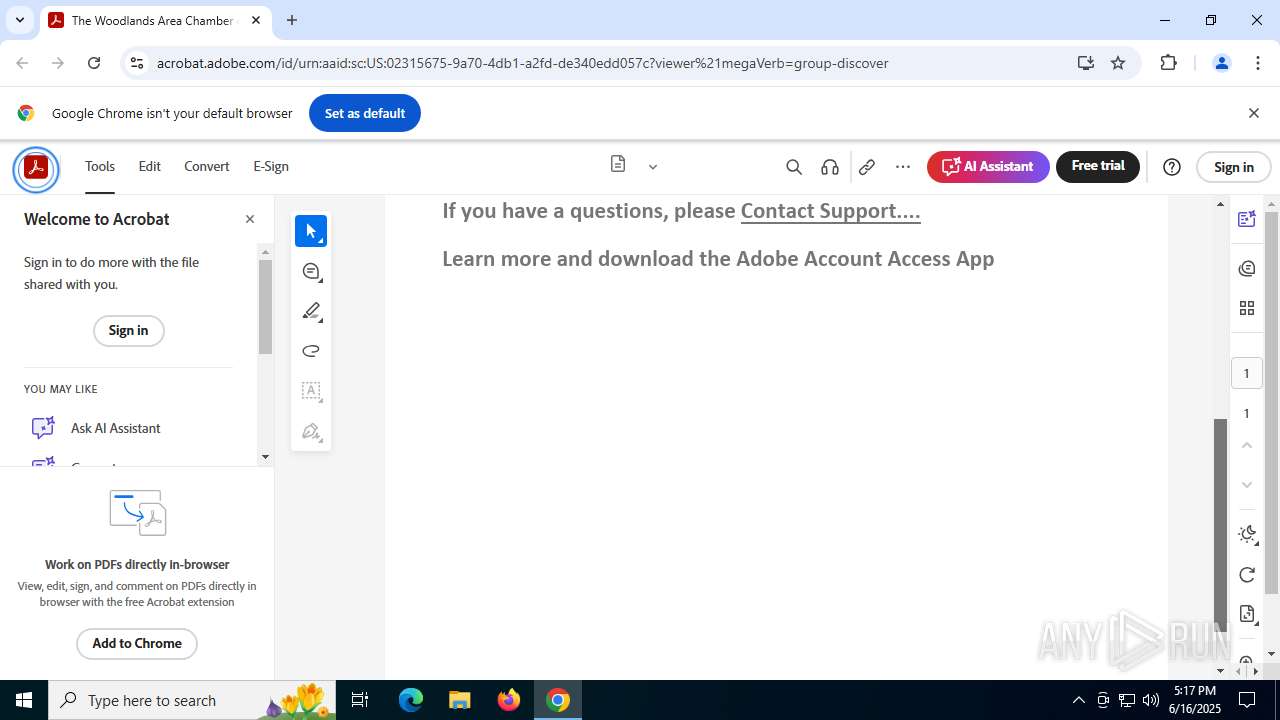Click the current page number box

[x=1246, y=373]
